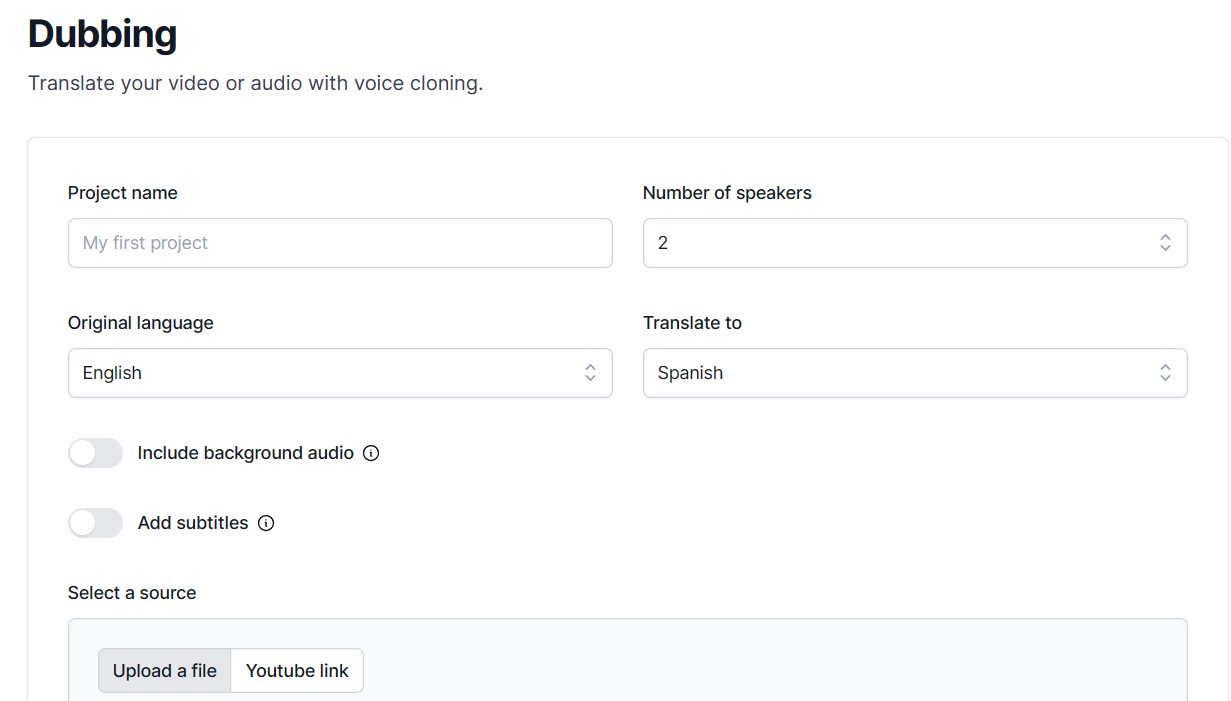Switch to the Youtube link tab

(x=297, y=671)
